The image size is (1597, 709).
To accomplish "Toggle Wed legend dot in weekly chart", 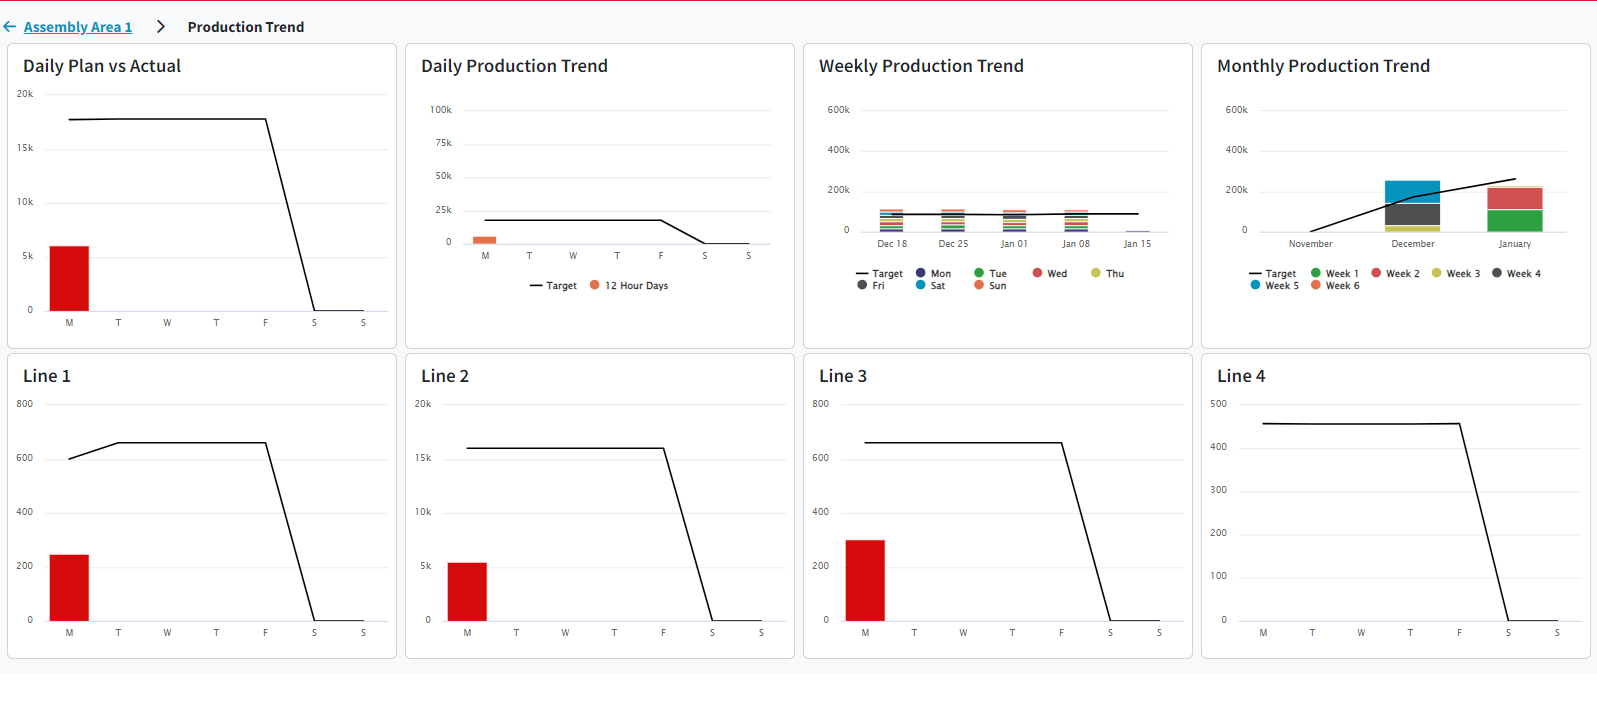I will point(1038,273).
